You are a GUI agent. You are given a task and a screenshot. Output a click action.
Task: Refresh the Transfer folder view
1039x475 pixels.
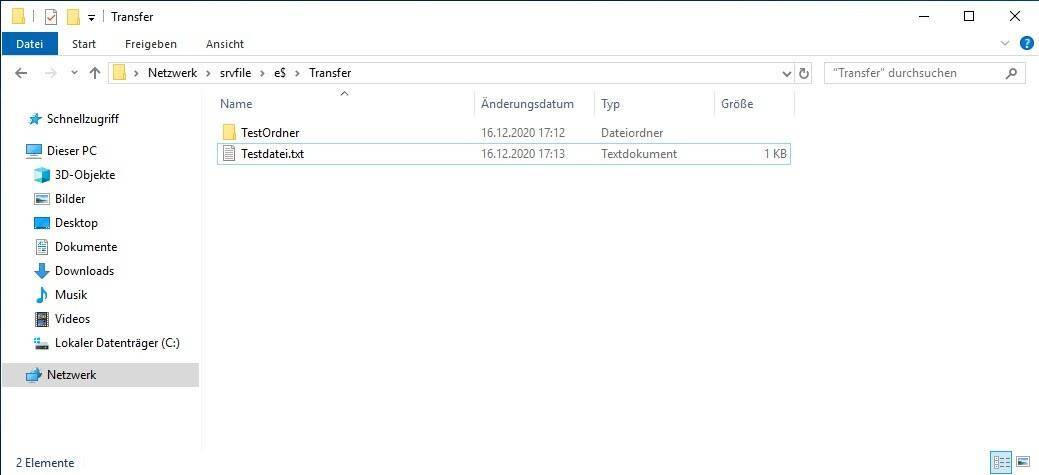(x=804, y=73)
